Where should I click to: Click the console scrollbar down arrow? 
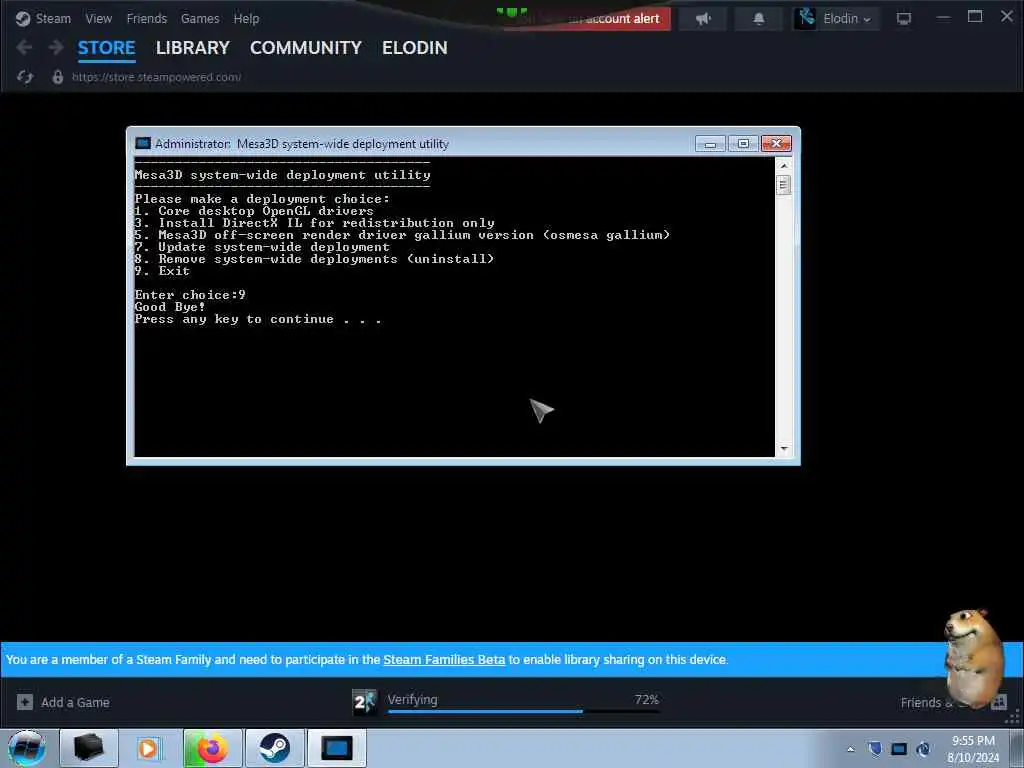click(784, 449)
